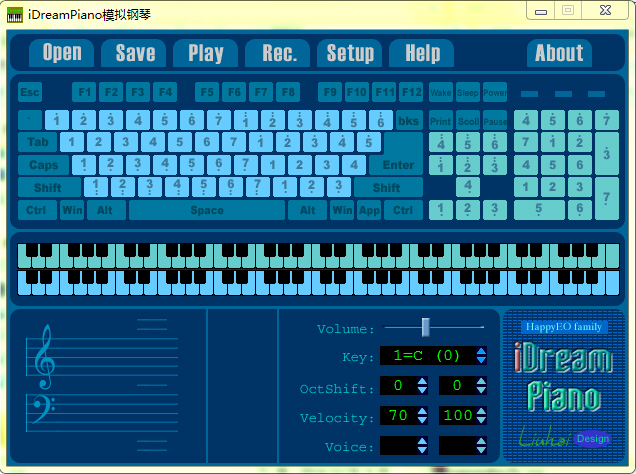636x474 pixels.
Task: Open the Setup menu
Action: coord(350,53)
